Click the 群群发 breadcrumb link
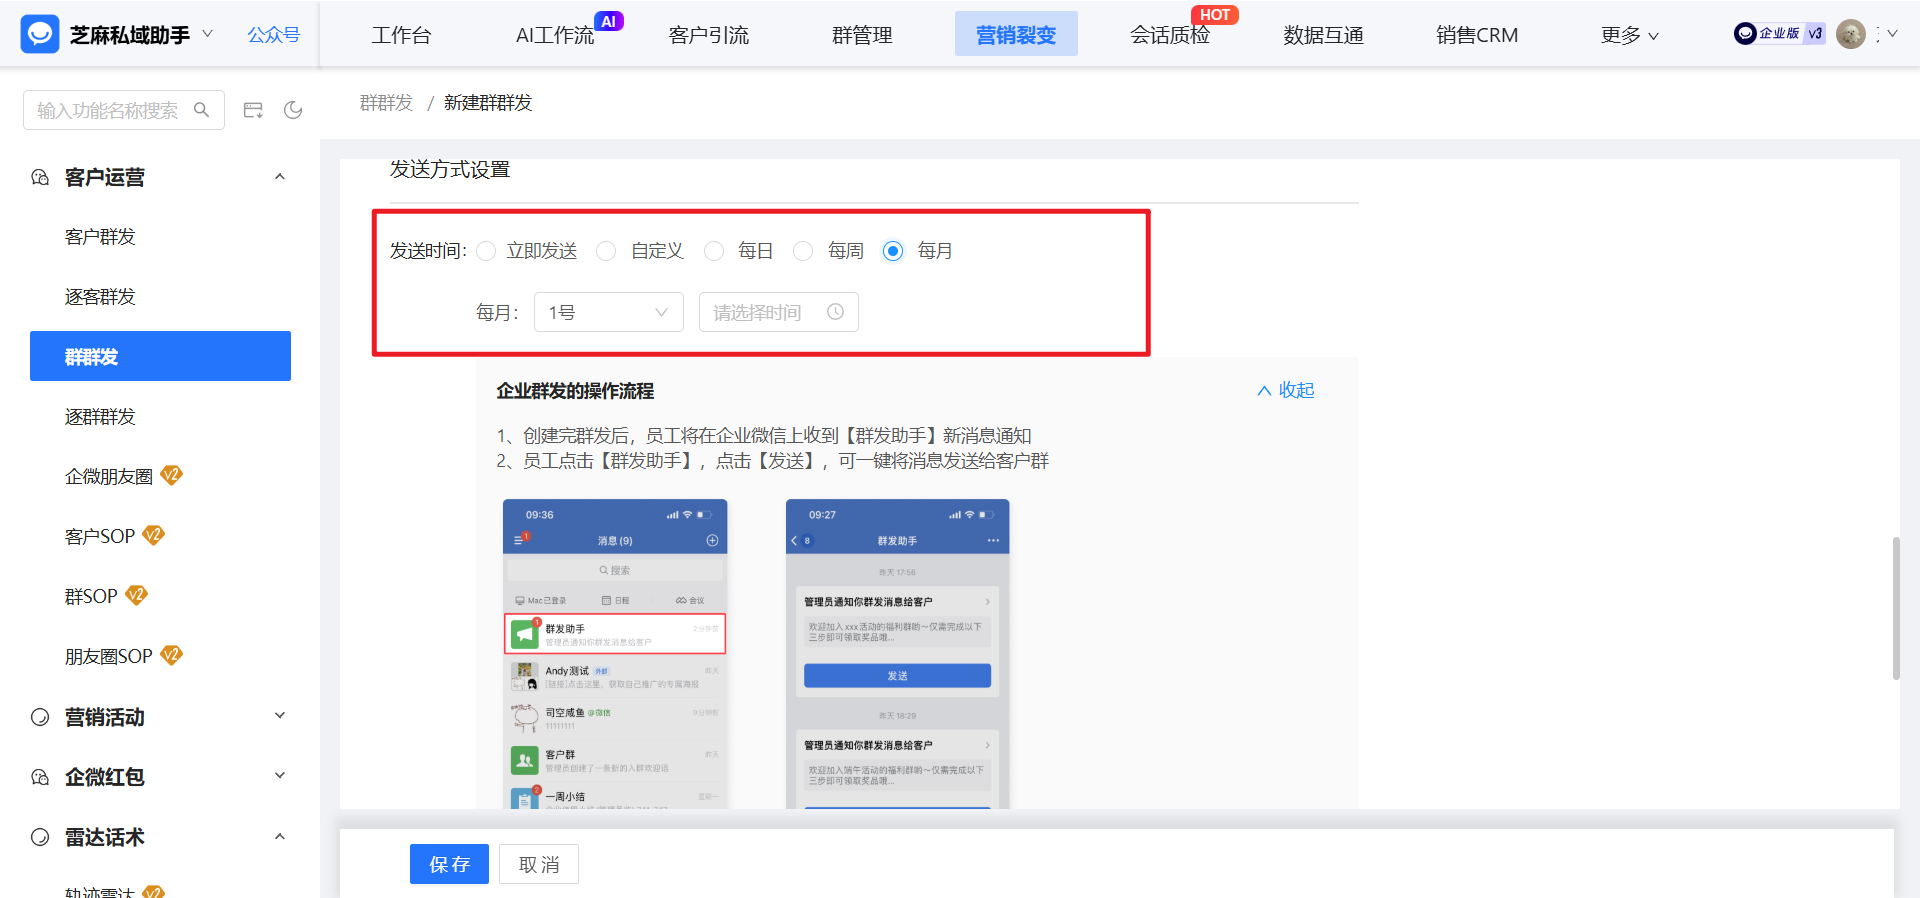 click(x=386, y=103)
